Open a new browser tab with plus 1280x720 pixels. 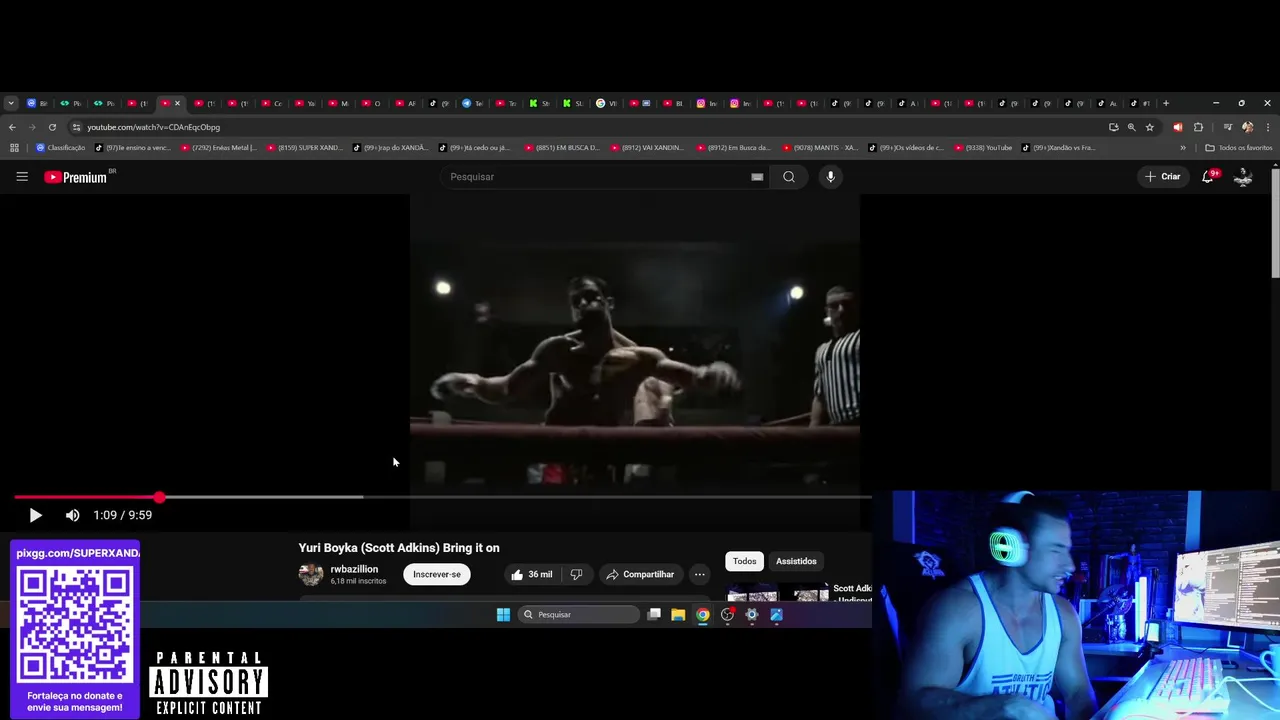[1166, 103]
